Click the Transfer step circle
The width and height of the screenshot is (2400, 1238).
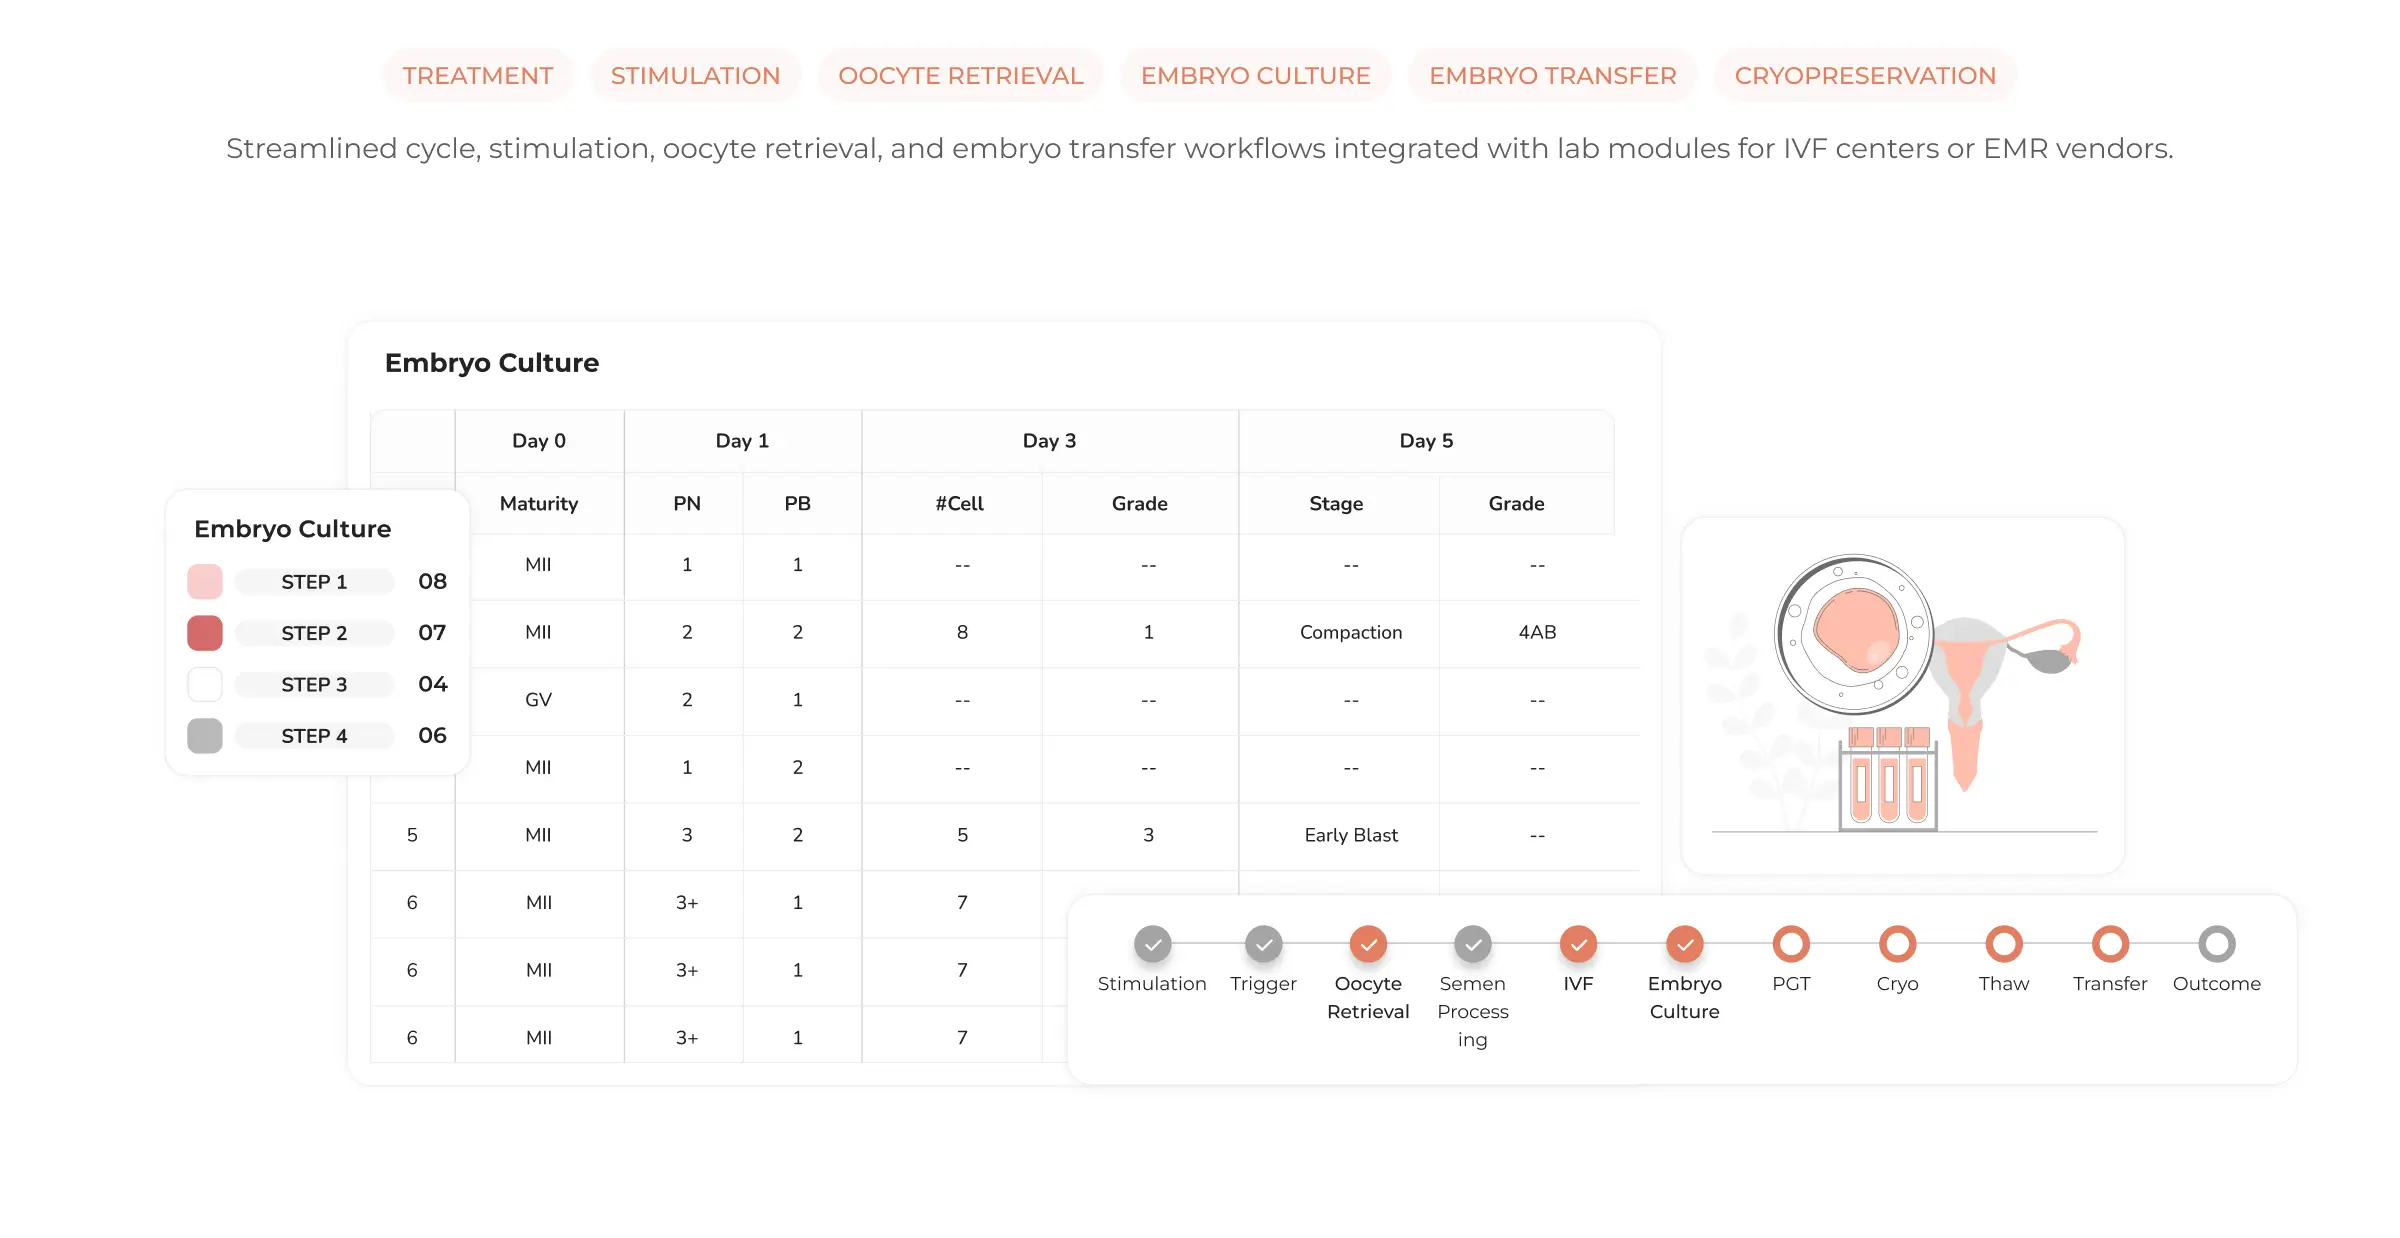(x=2110, y=943)
